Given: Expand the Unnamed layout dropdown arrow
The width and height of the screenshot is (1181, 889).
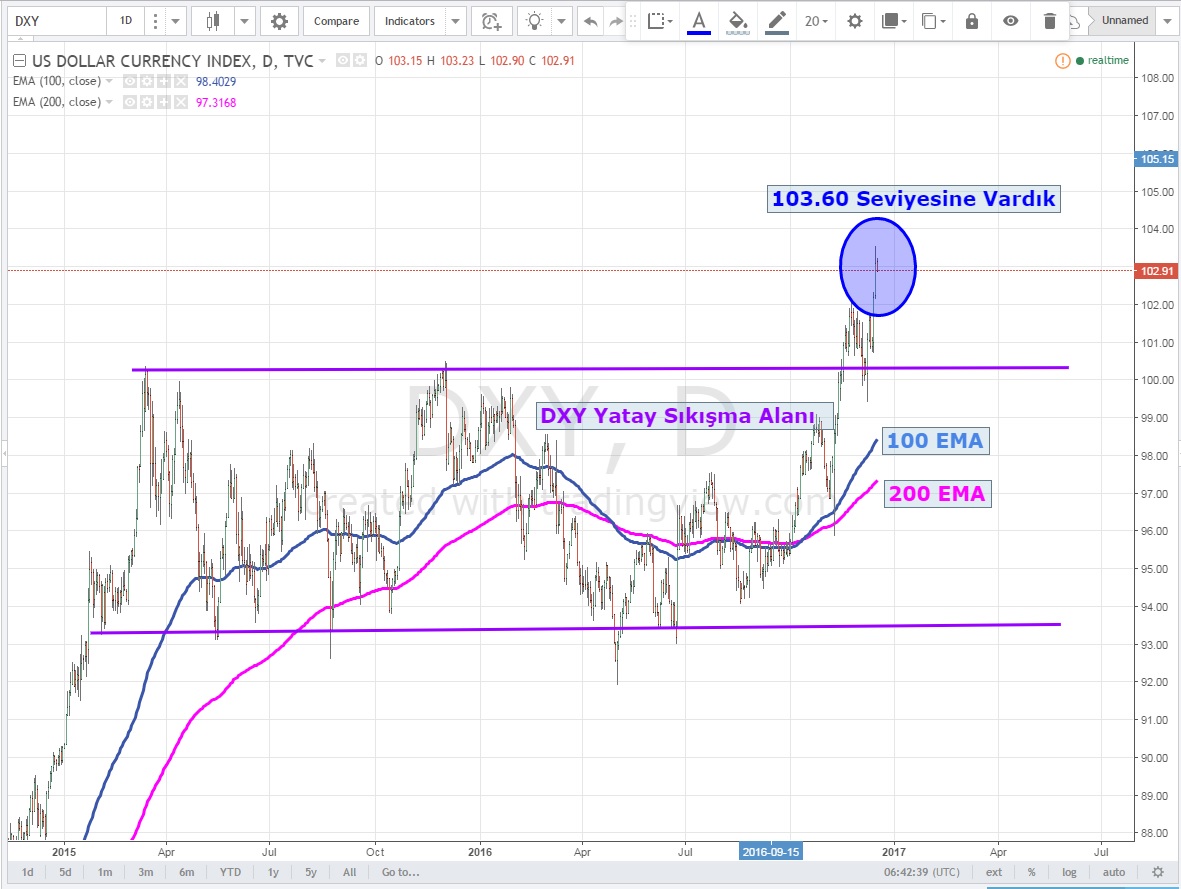Looking at the screenshot, I should (x=1169, y=21).
